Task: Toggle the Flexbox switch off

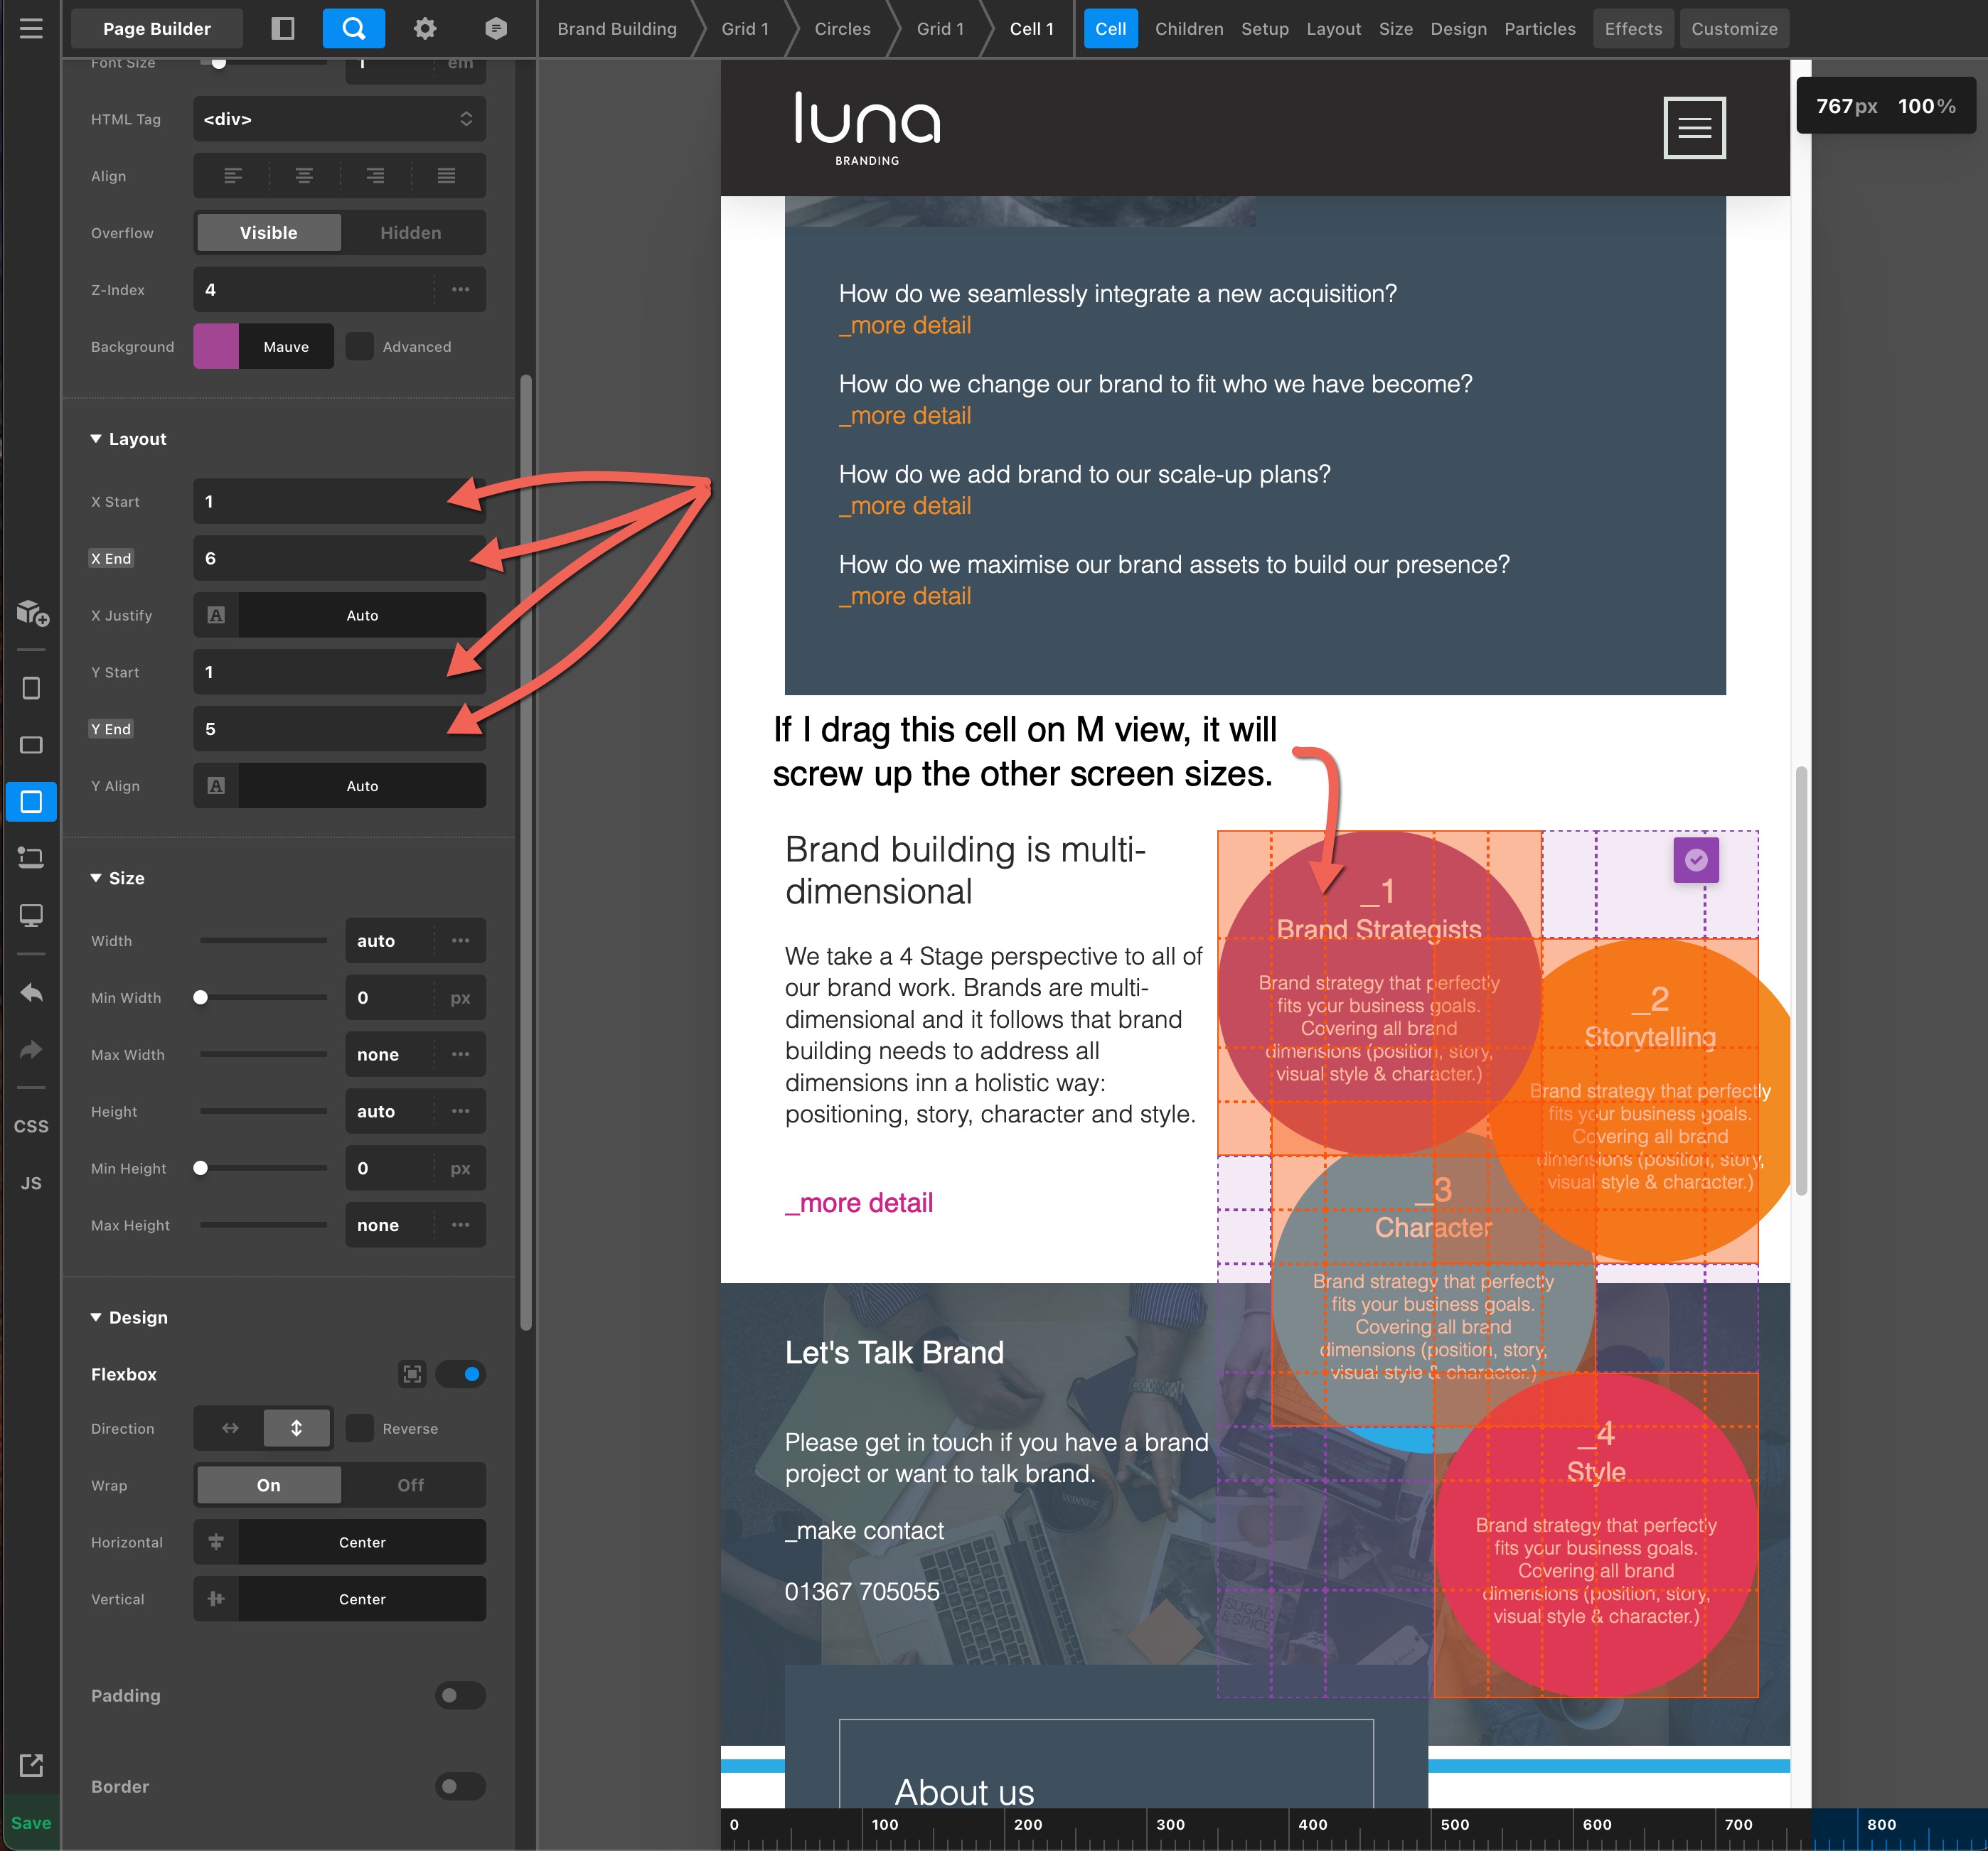Action: [x=461, y=1374]
